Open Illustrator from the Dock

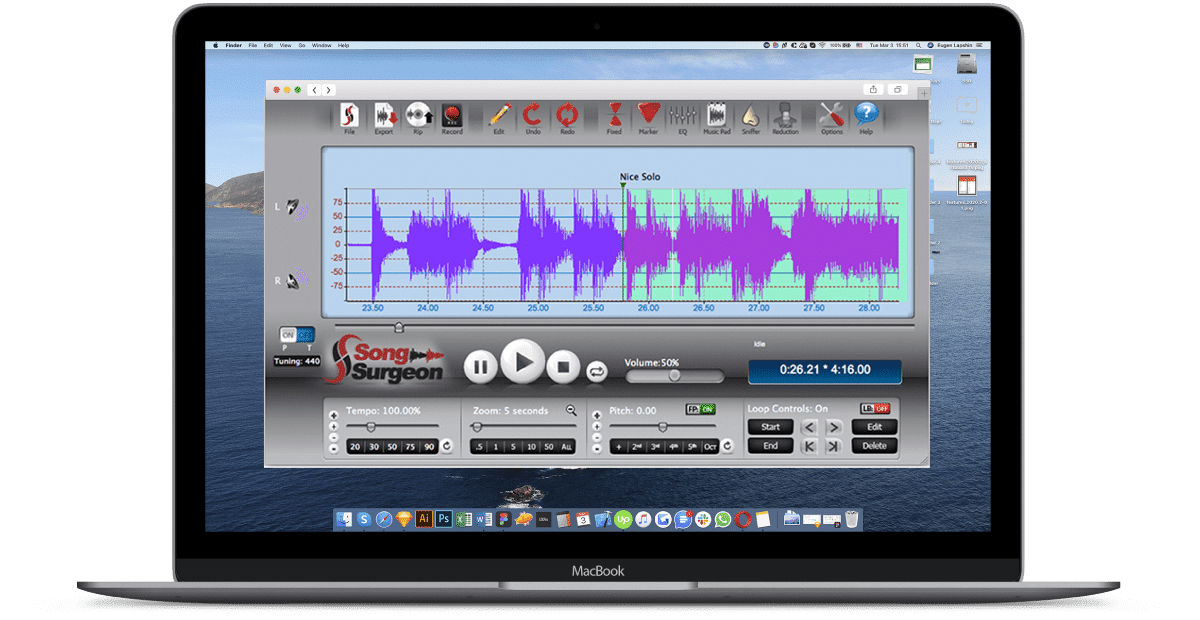pyautogui.click(x=423, y=519)
